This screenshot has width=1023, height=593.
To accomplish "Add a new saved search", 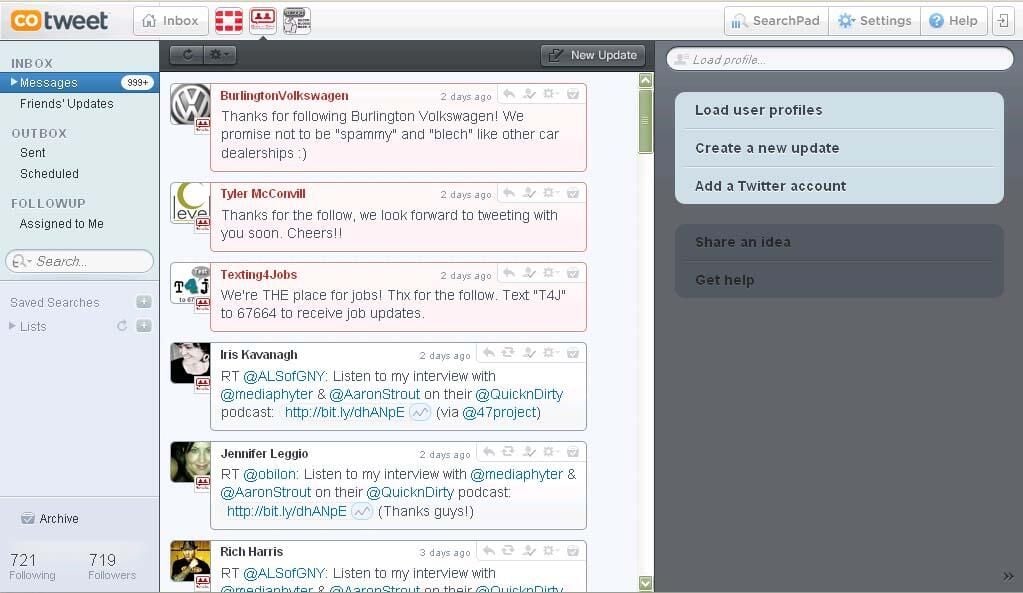I will (144, 301).
